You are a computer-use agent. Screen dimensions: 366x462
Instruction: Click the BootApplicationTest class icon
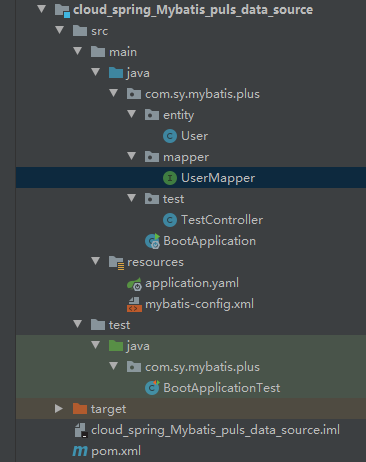point(153,388)
